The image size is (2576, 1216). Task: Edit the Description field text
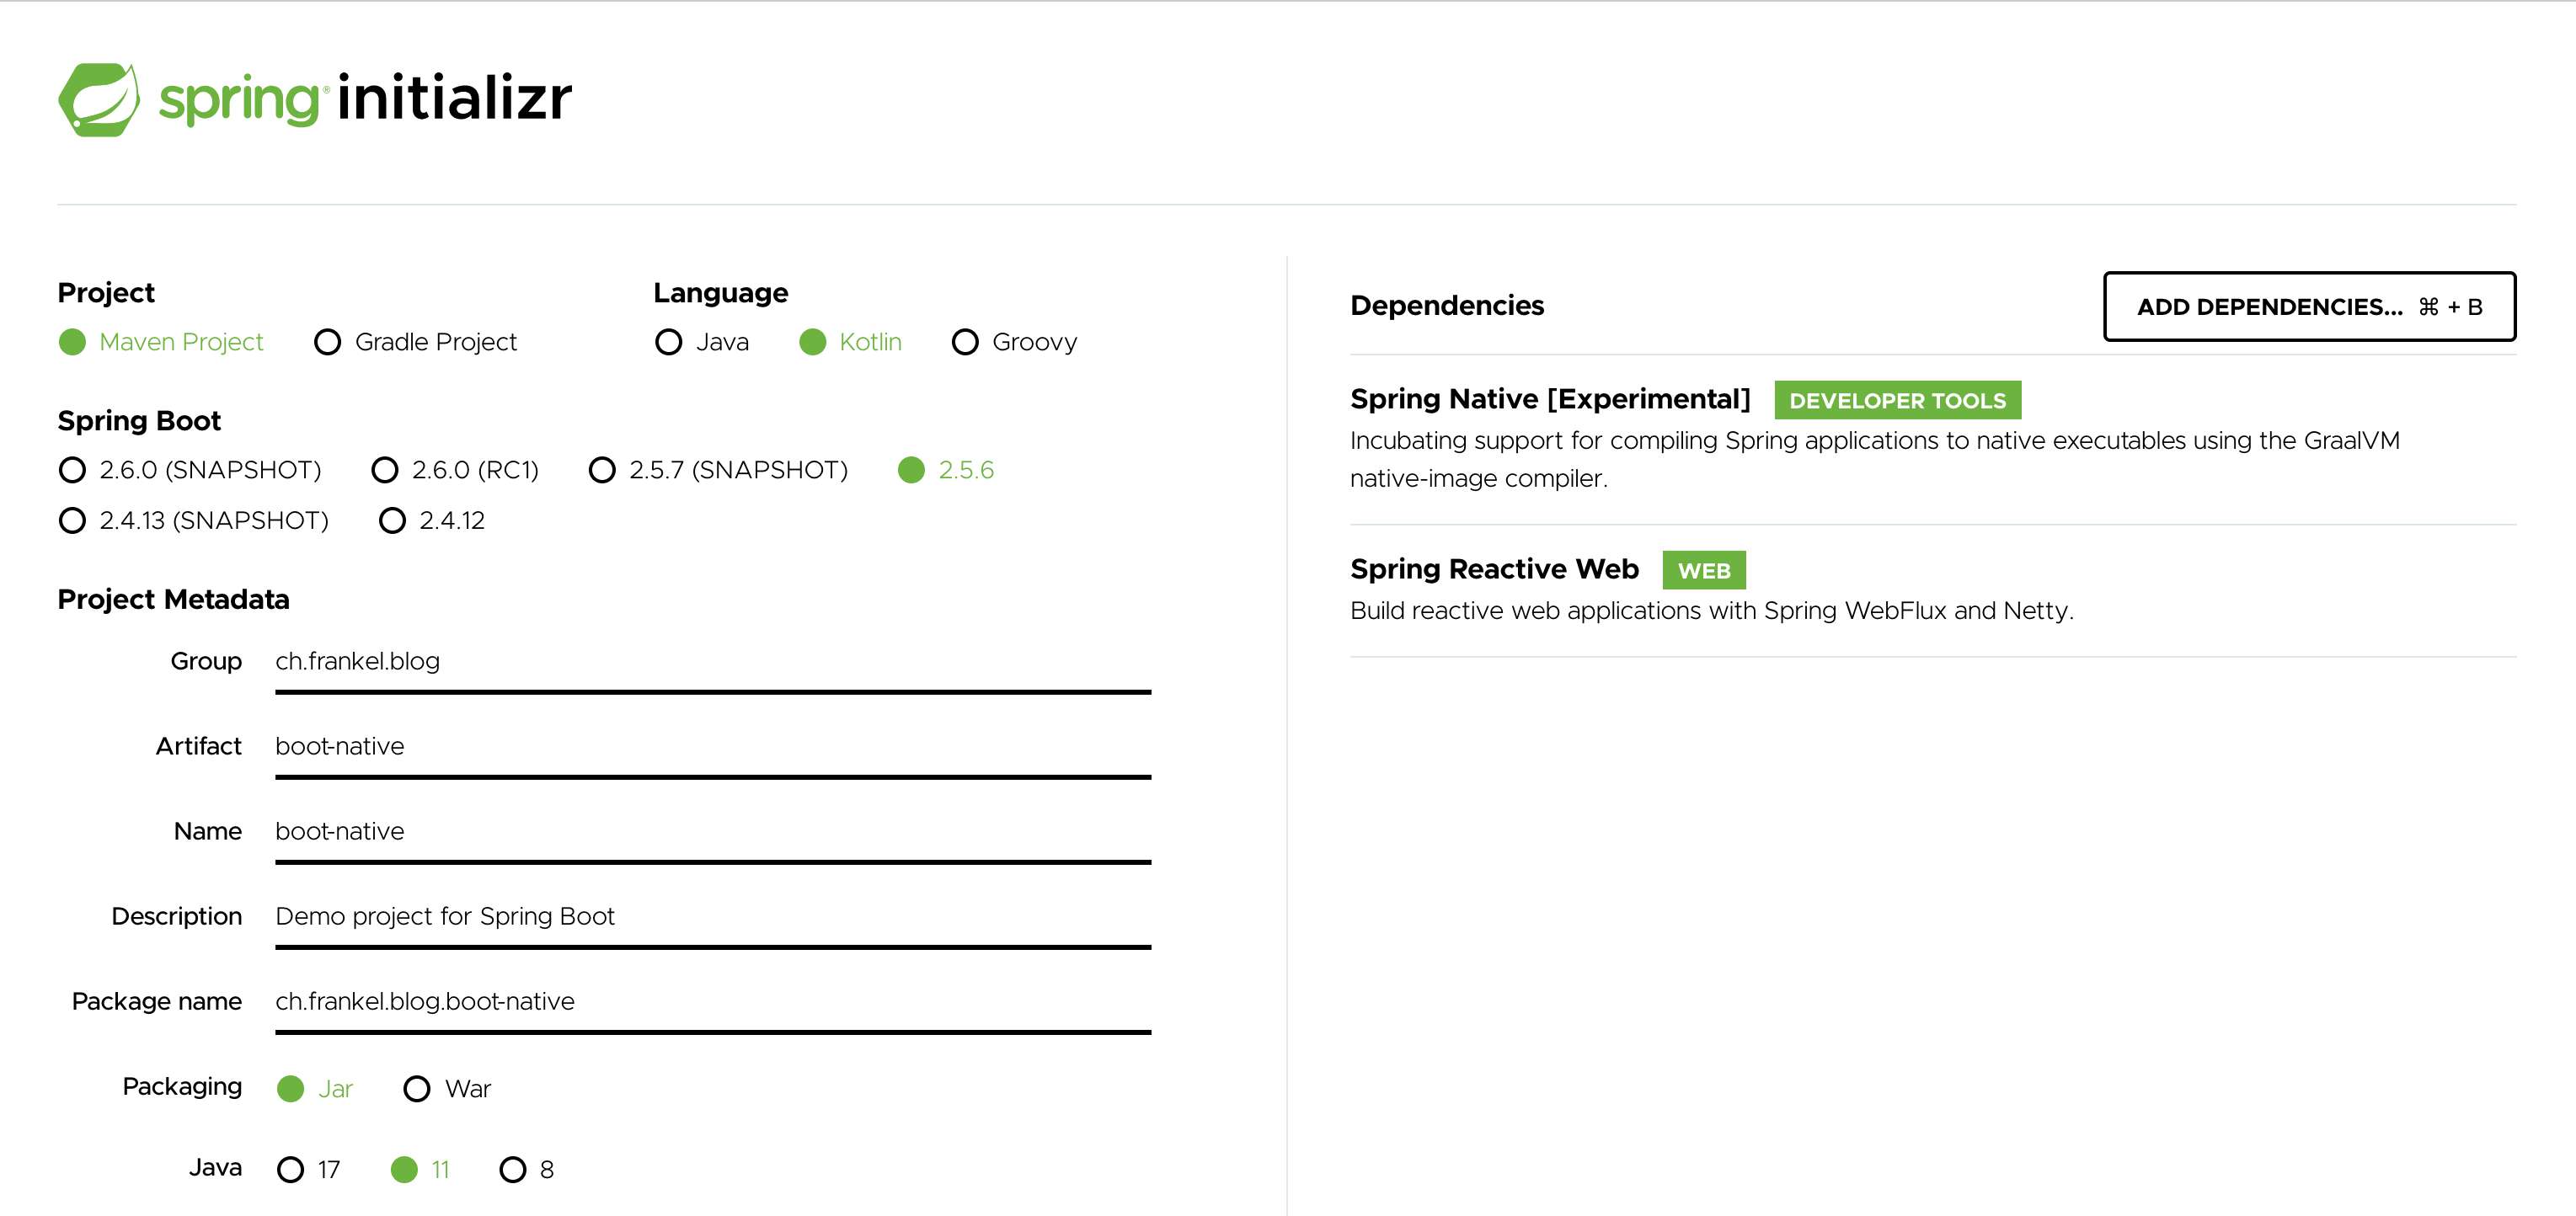point(710,916)
